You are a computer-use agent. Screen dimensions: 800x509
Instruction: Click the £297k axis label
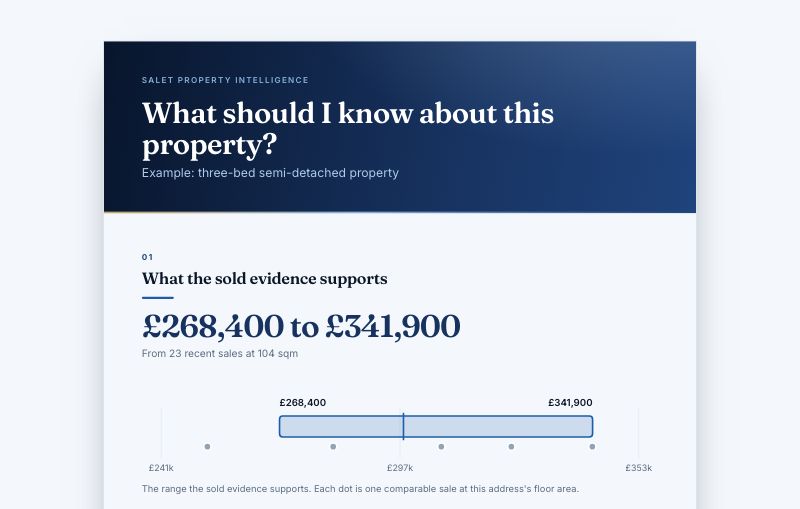[x=400, y=468]
